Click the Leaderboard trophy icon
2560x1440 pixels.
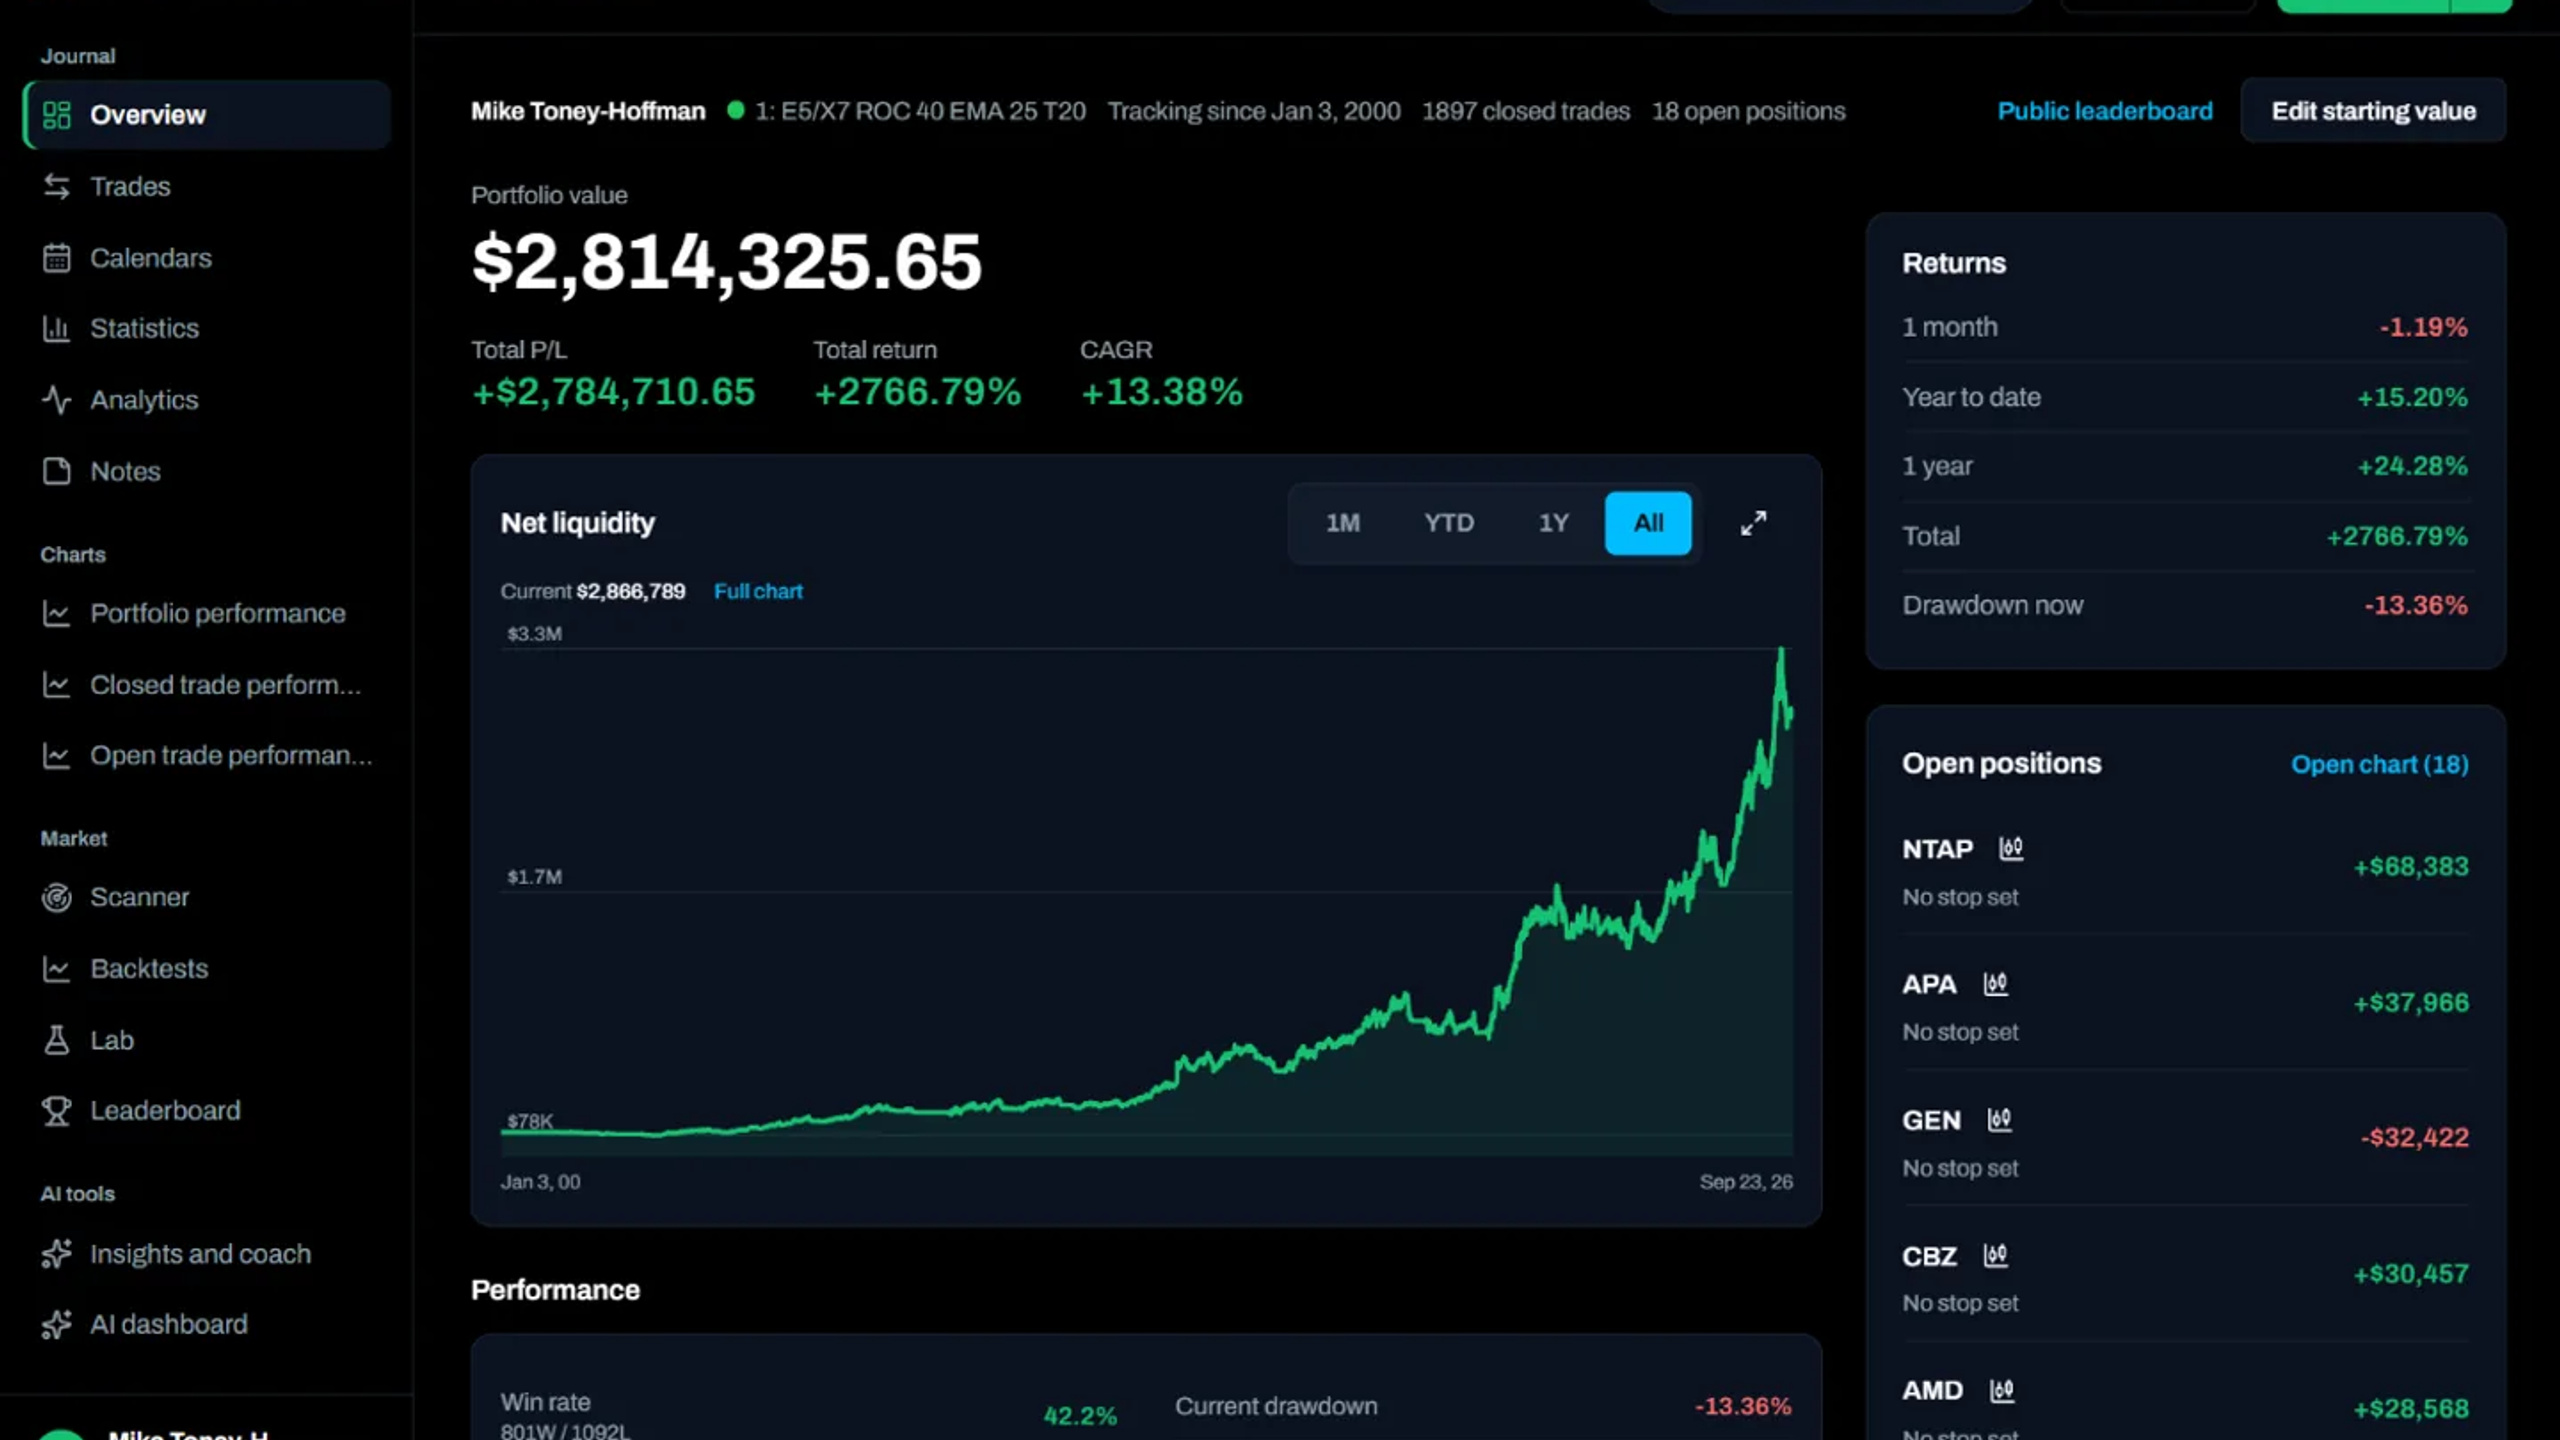[x=57, y=1110]
